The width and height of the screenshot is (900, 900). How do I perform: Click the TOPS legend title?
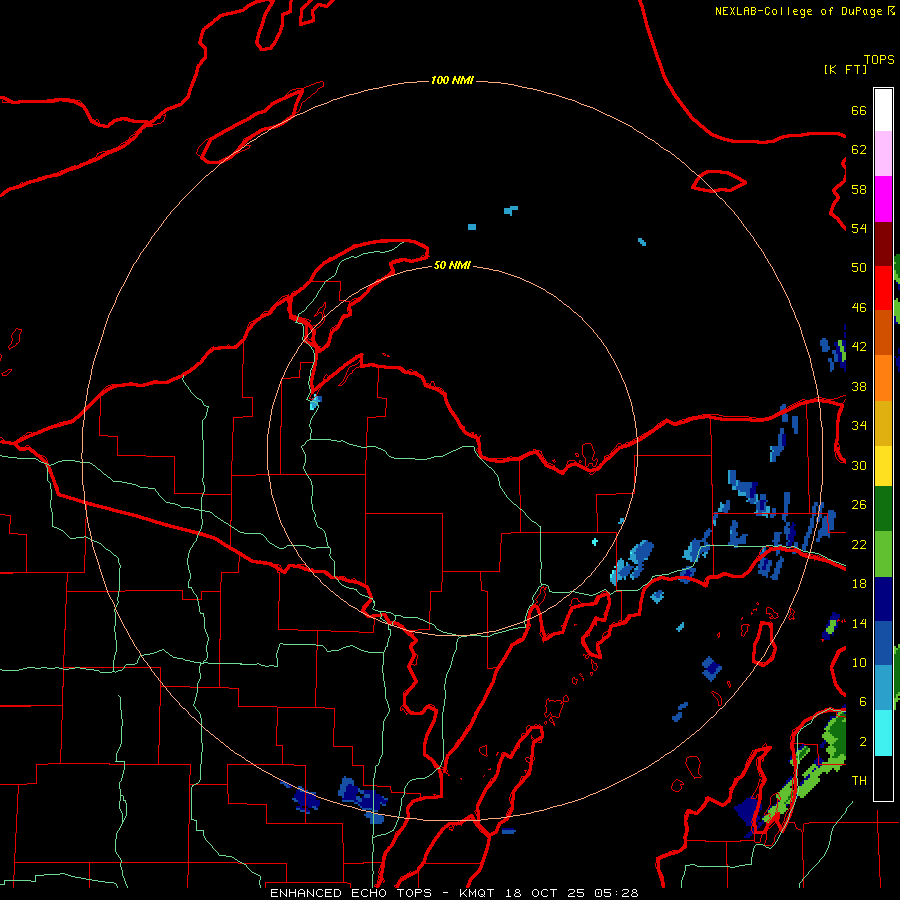[879, 60]
